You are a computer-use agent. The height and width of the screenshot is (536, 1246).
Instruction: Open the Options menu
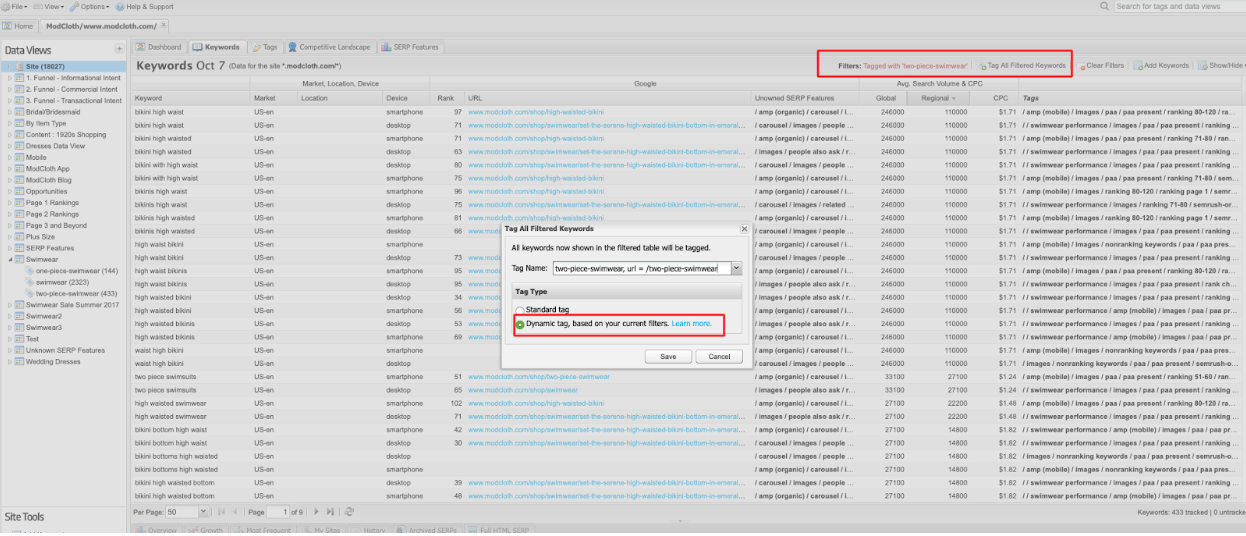coord(92,6)
